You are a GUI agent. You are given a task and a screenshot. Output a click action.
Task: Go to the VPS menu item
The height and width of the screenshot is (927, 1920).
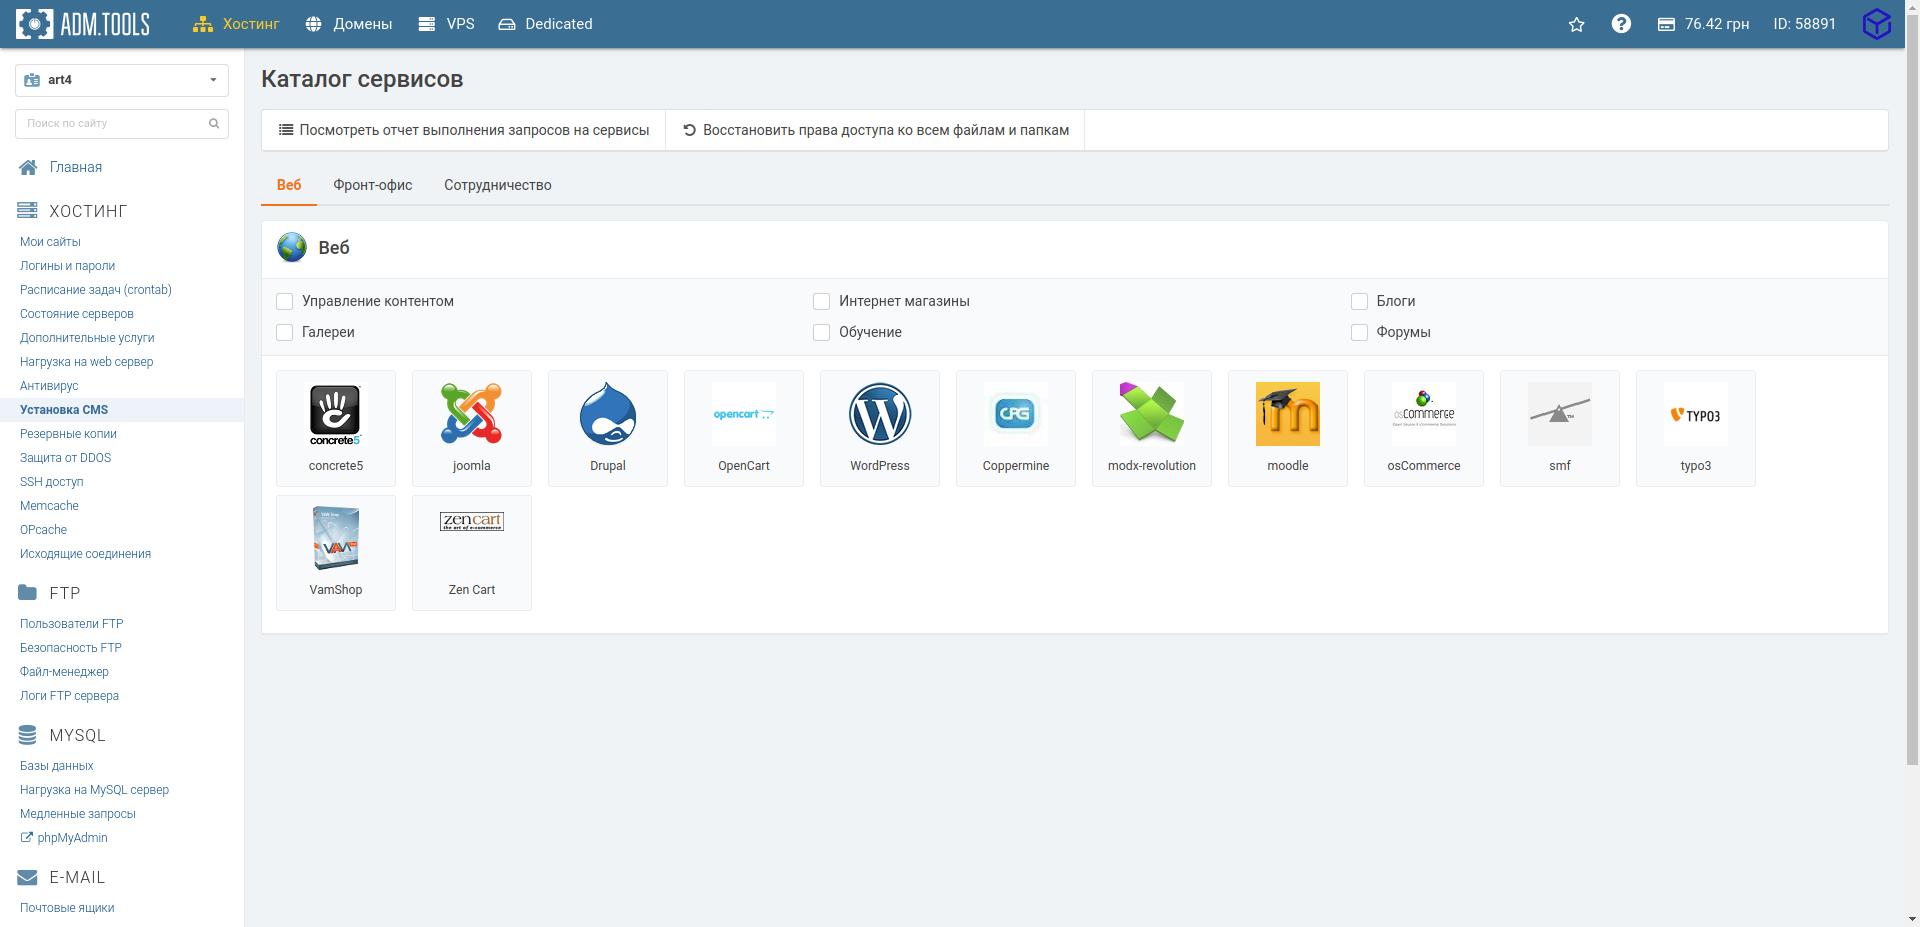[x=446, y=24]
